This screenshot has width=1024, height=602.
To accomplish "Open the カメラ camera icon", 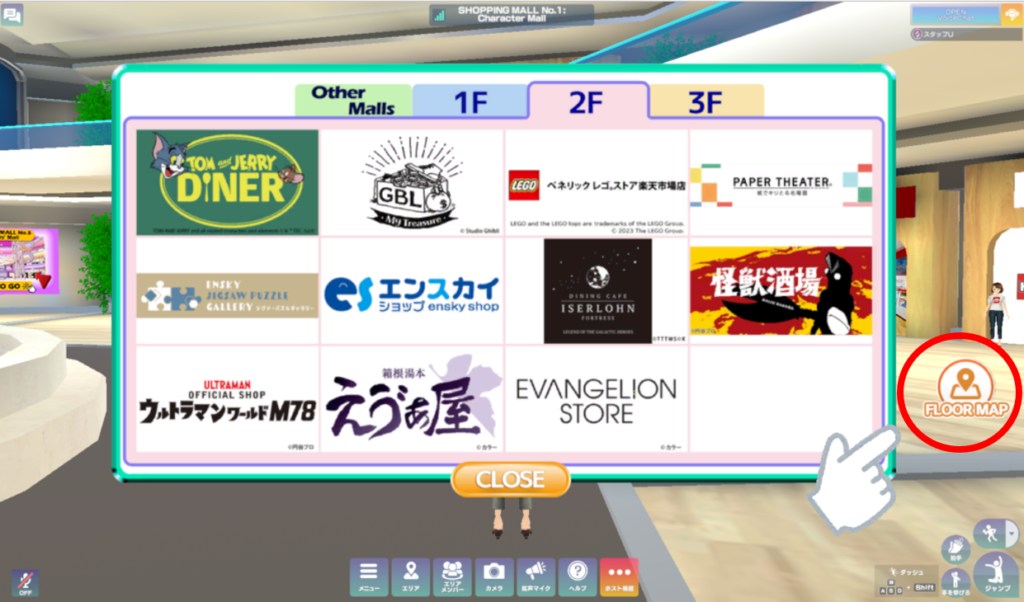I will pos(494,577).
